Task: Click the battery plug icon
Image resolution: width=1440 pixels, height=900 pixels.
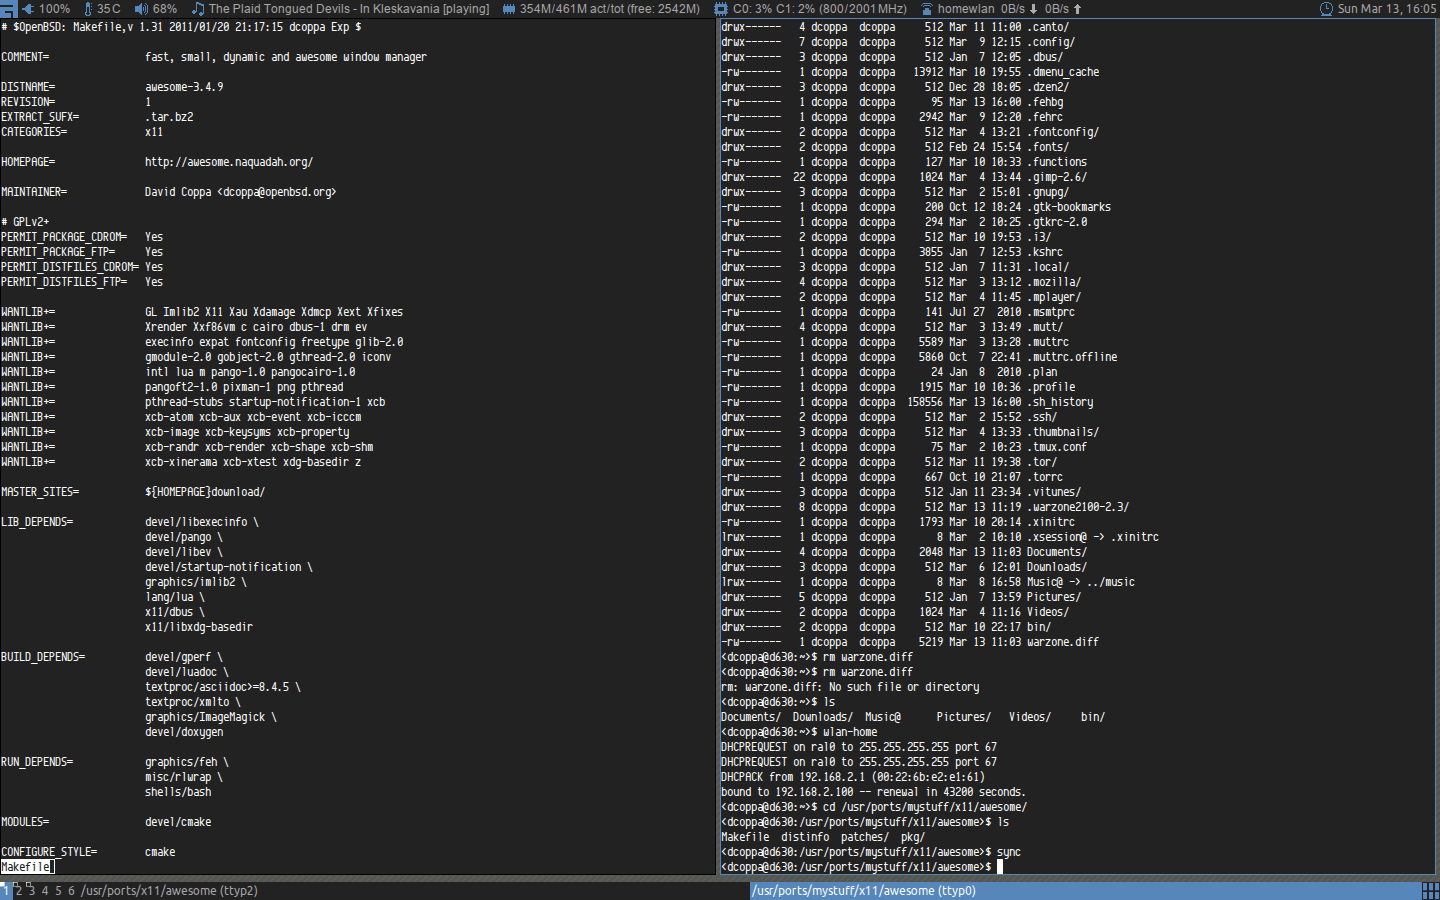Action: pyautogui.click(x=28, y=8)
